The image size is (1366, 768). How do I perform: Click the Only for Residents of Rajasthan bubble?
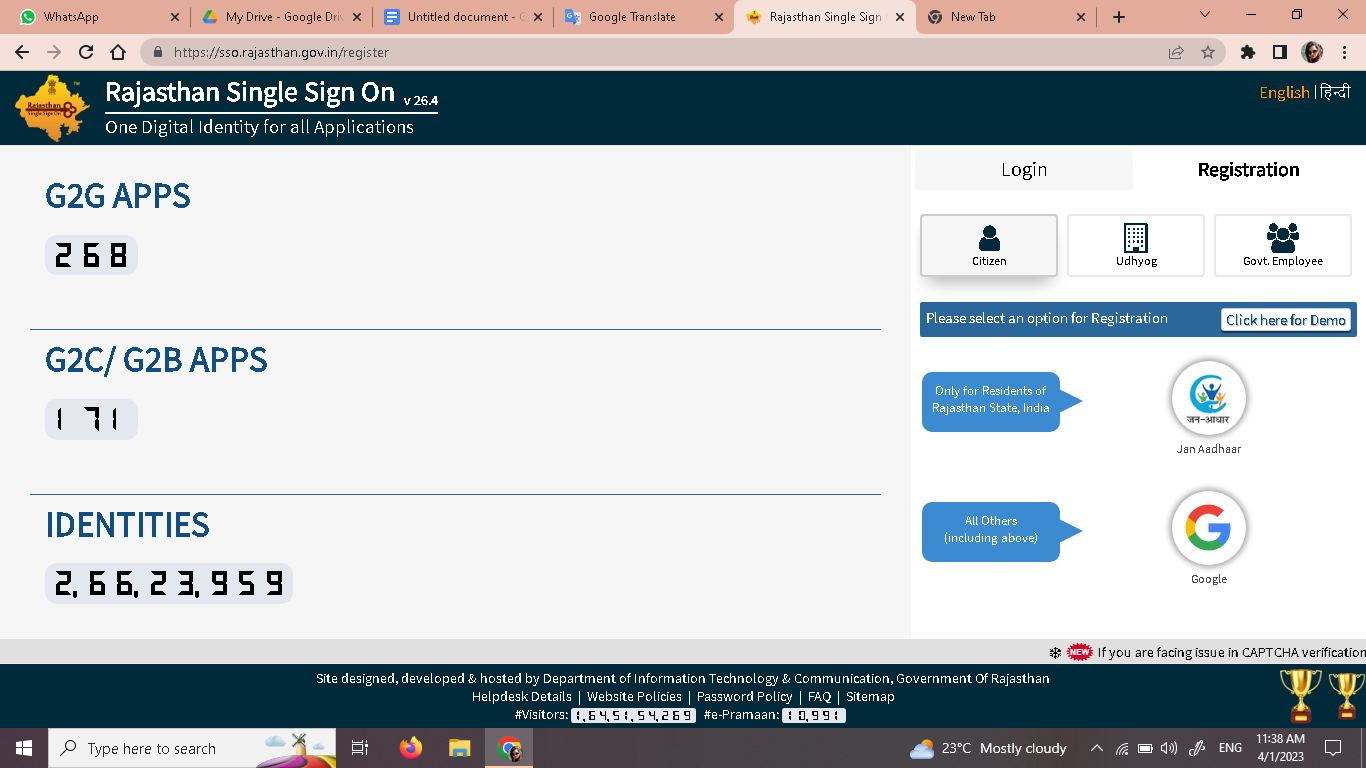click(x=991, y=401)
